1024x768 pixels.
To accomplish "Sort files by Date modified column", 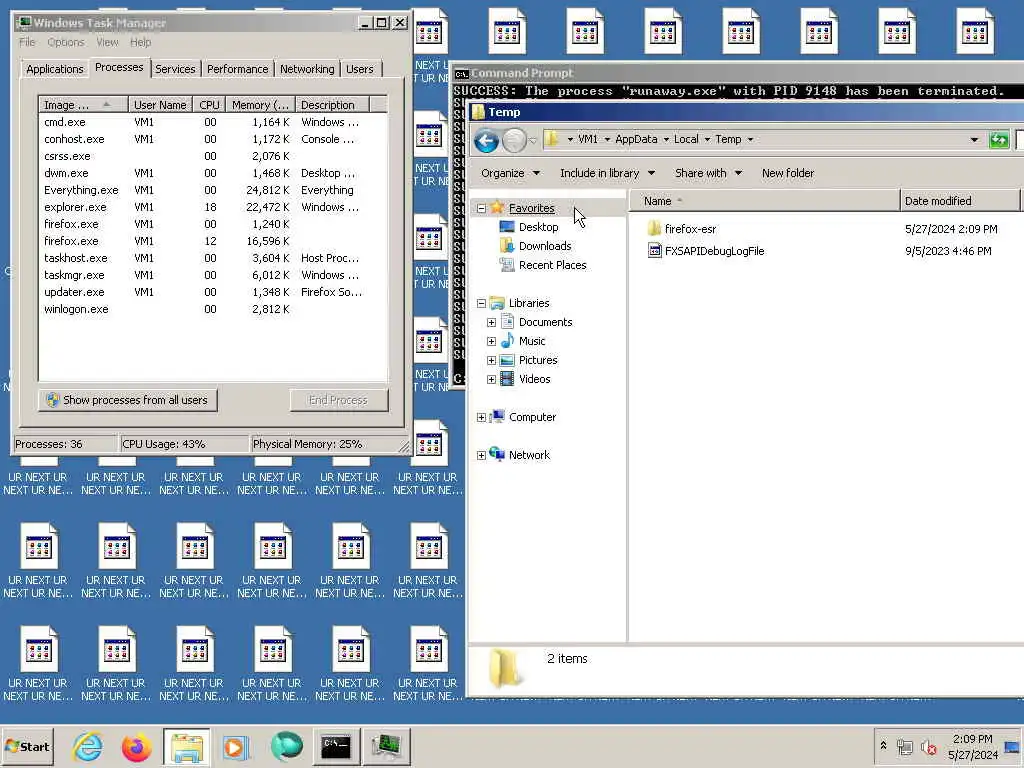I will (x=959, y=201).
